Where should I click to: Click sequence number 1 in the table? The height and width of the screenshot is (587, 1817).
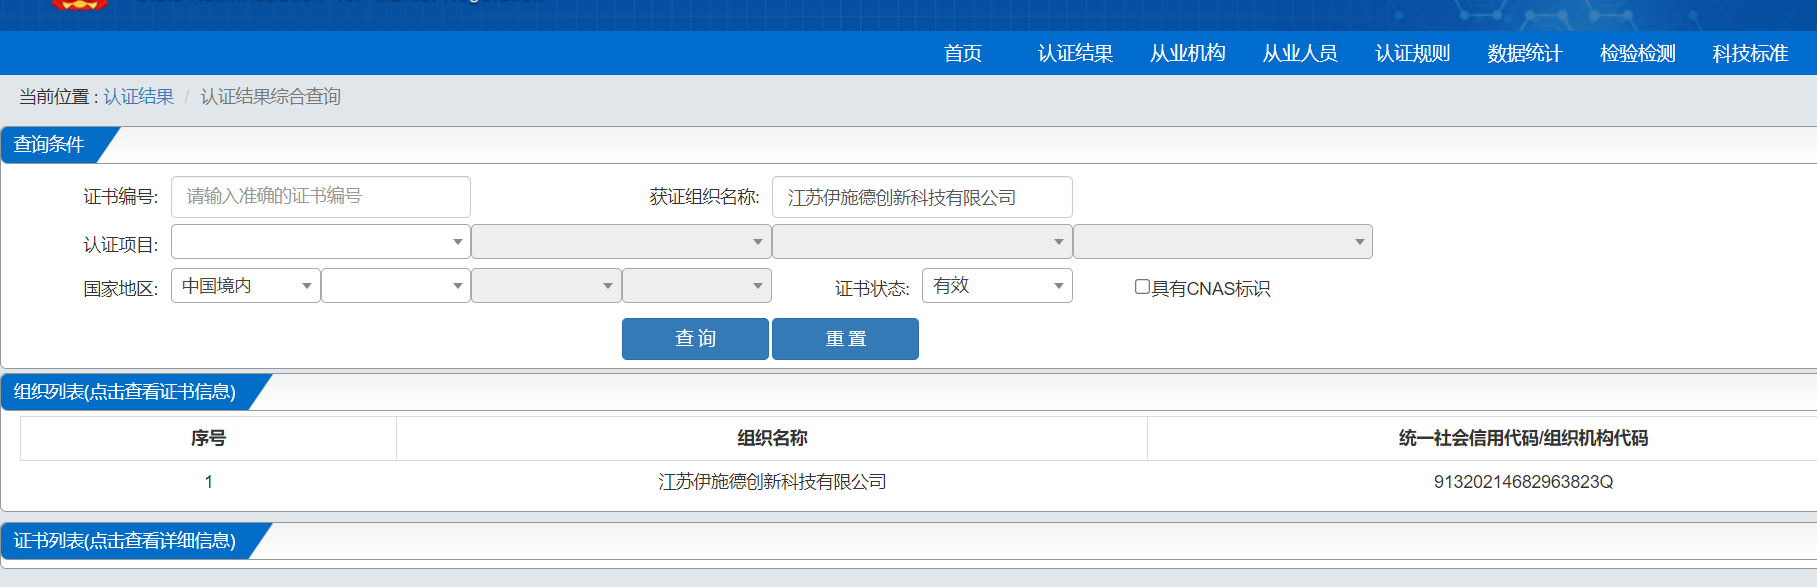tap(208, 482)
